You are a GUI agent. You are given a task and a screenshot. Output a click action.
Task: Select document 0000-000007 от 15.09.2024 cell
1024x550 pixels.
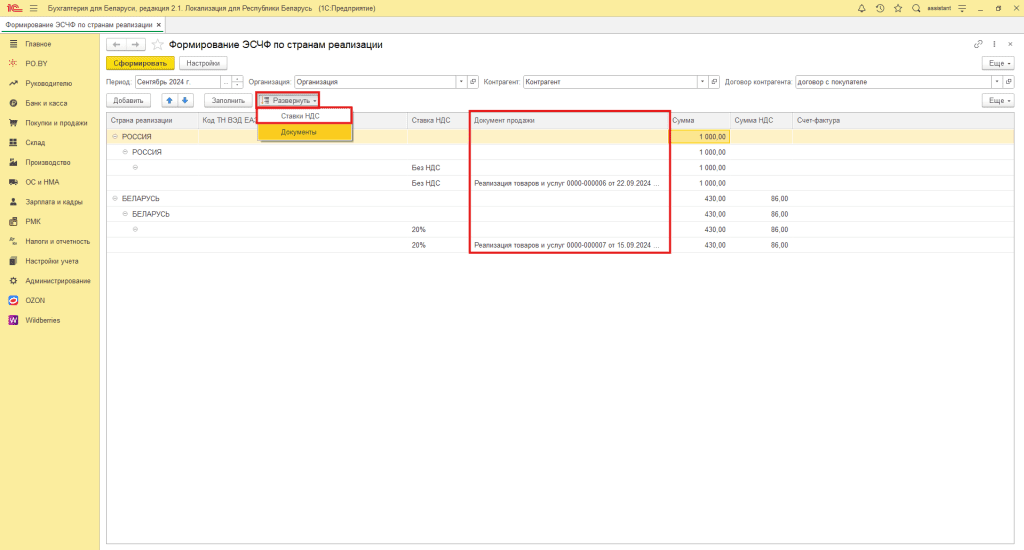click(569, 246)
